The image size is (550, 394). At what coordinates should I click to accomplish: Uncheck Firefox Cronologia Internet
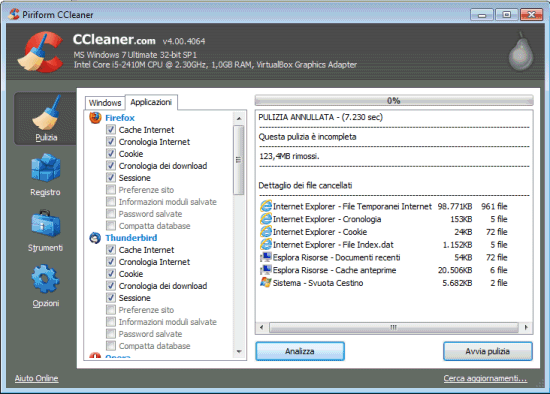click(x=111, y=141)
